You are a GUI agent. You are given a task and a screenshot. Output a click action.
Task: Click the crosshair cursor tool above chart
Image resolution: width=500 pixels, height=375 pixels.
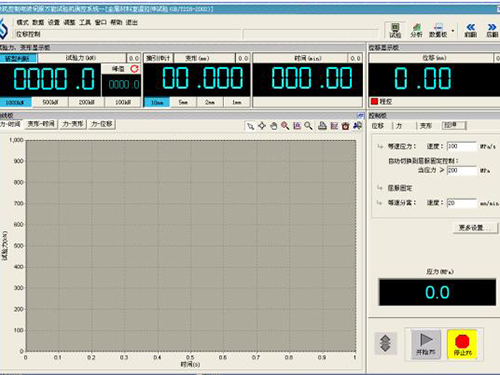click(262, 126)
